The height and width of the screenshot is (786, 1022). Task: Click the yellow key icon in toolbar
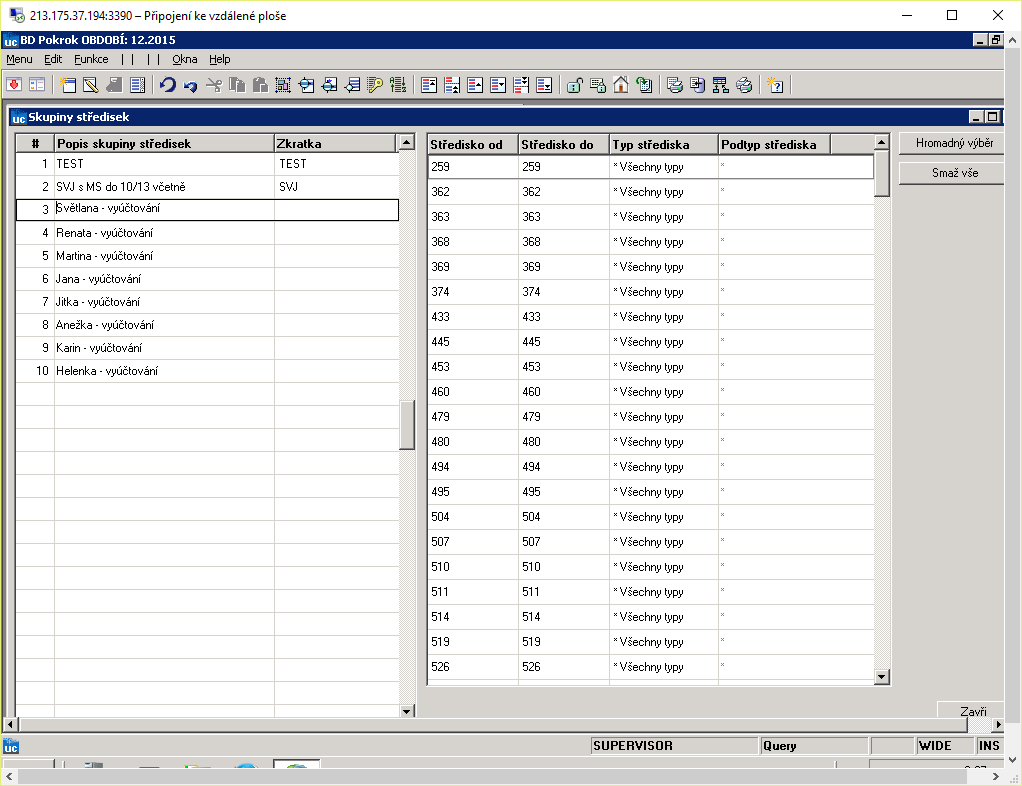click(x=375, y=85)
